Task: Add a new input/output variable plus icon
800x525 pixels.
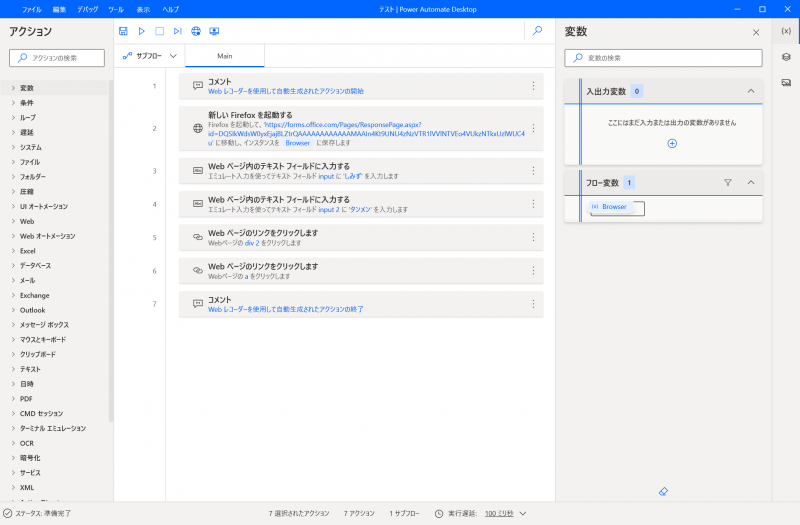Action: pyautogui.click(x=672, y=143)
